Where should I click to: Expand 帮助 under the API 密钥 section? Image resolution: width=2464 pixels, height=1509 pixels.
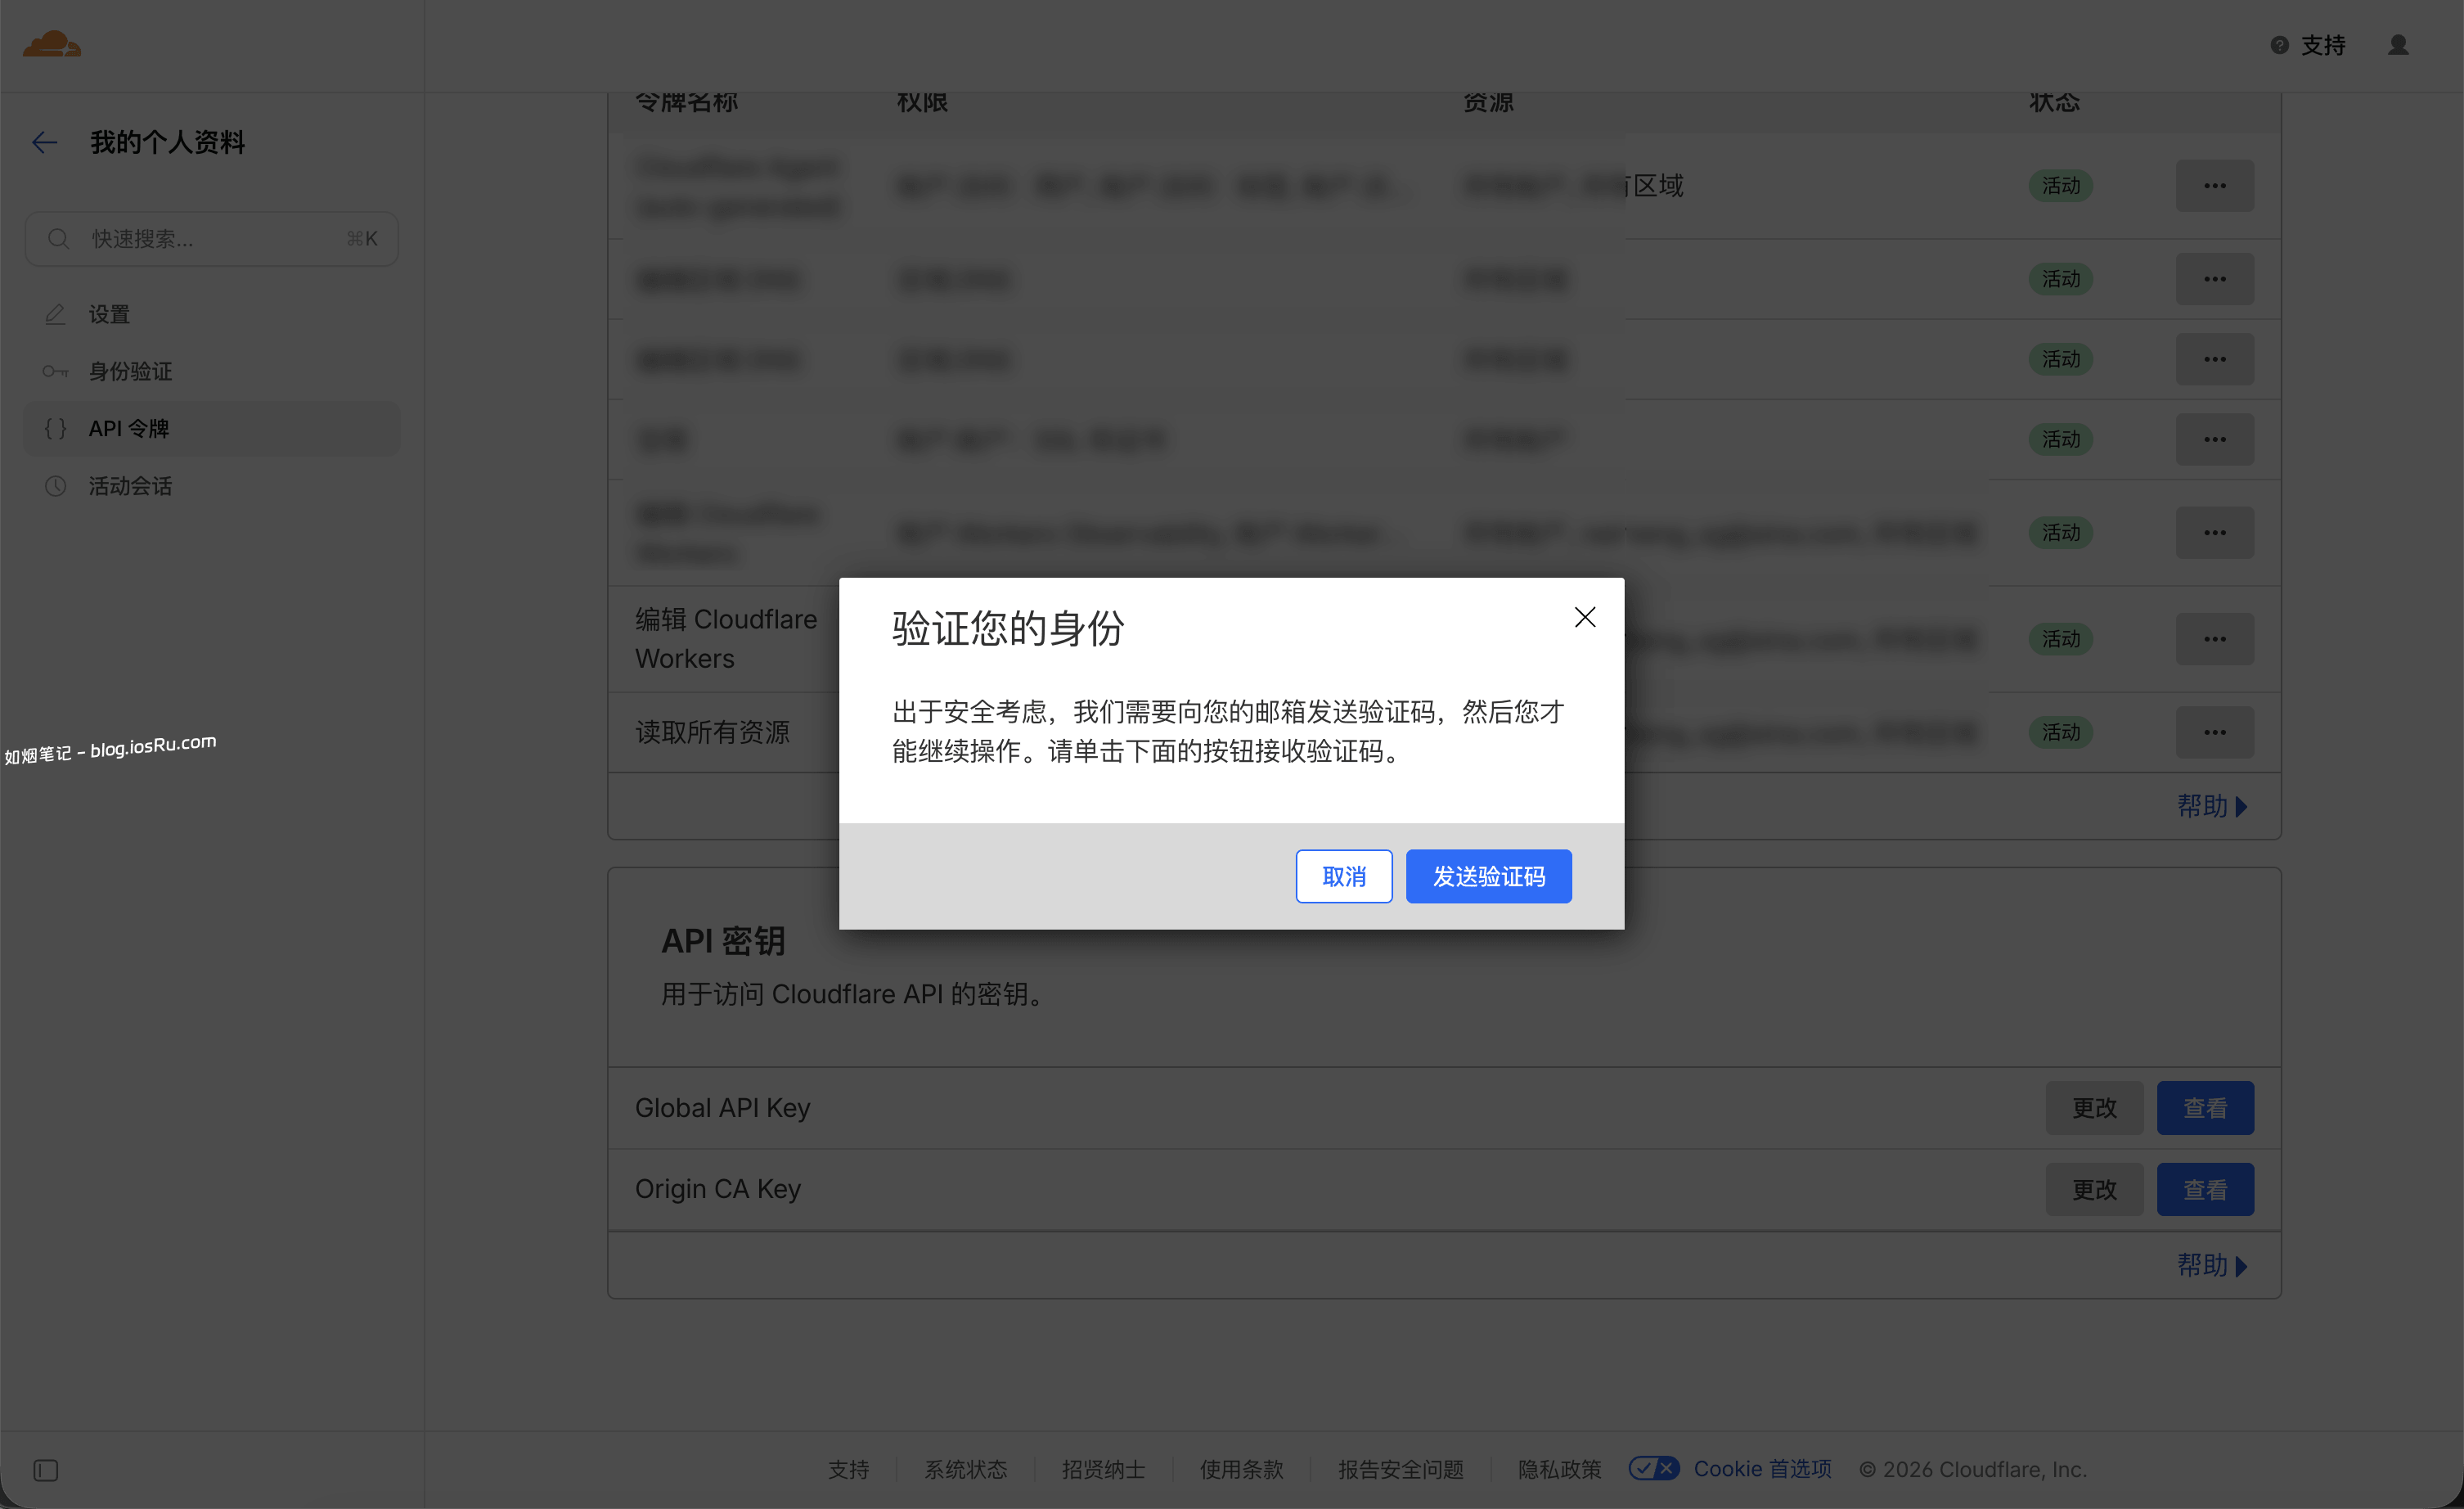(2212, 1265)
